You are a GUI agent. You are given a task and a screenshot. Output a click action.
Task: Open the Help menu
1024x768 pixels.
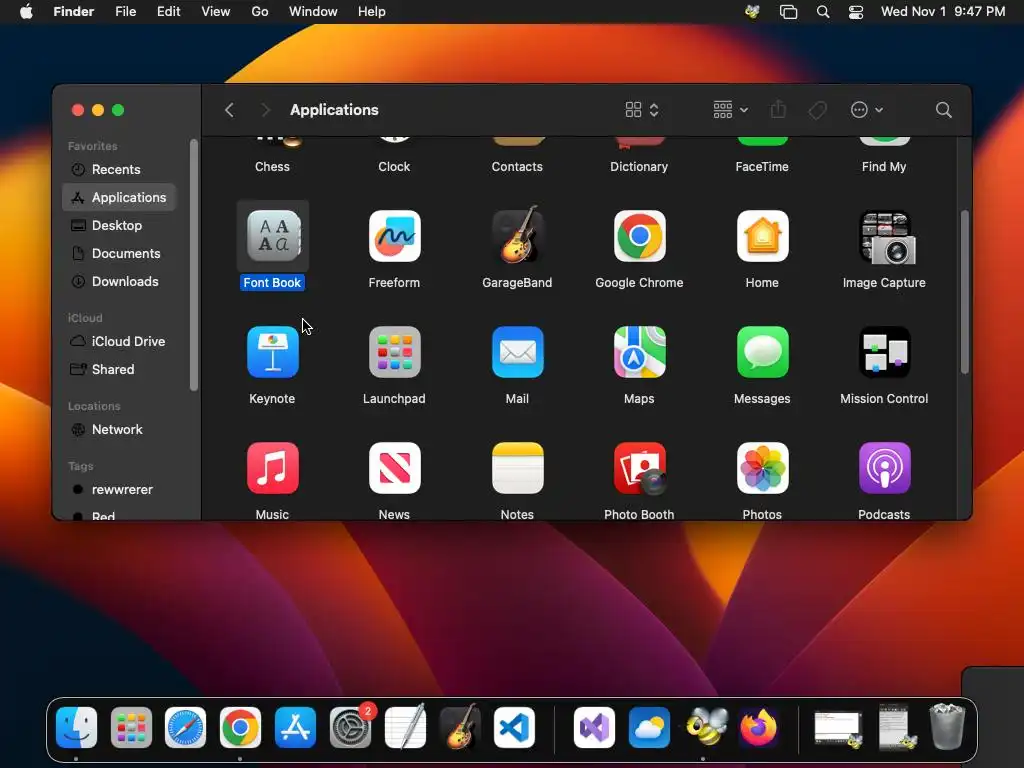coord(372,12)
